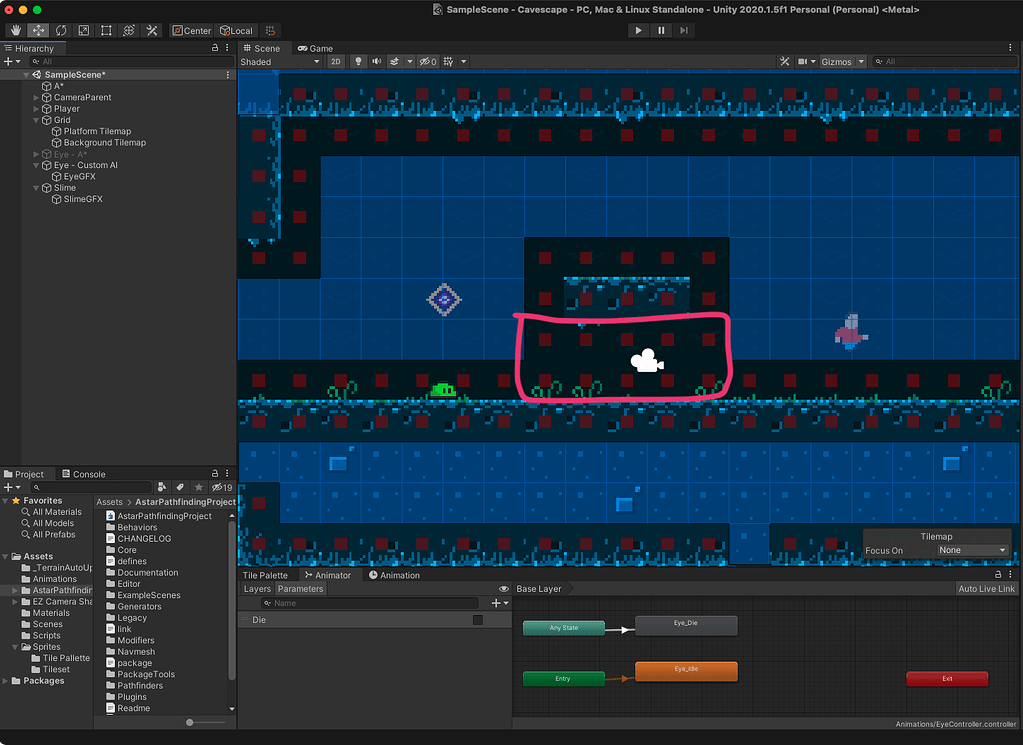Viewport: 1023px width, 745px height.
Task: Switch pivot orientation from Local to Global
Action: pos(237,31)
